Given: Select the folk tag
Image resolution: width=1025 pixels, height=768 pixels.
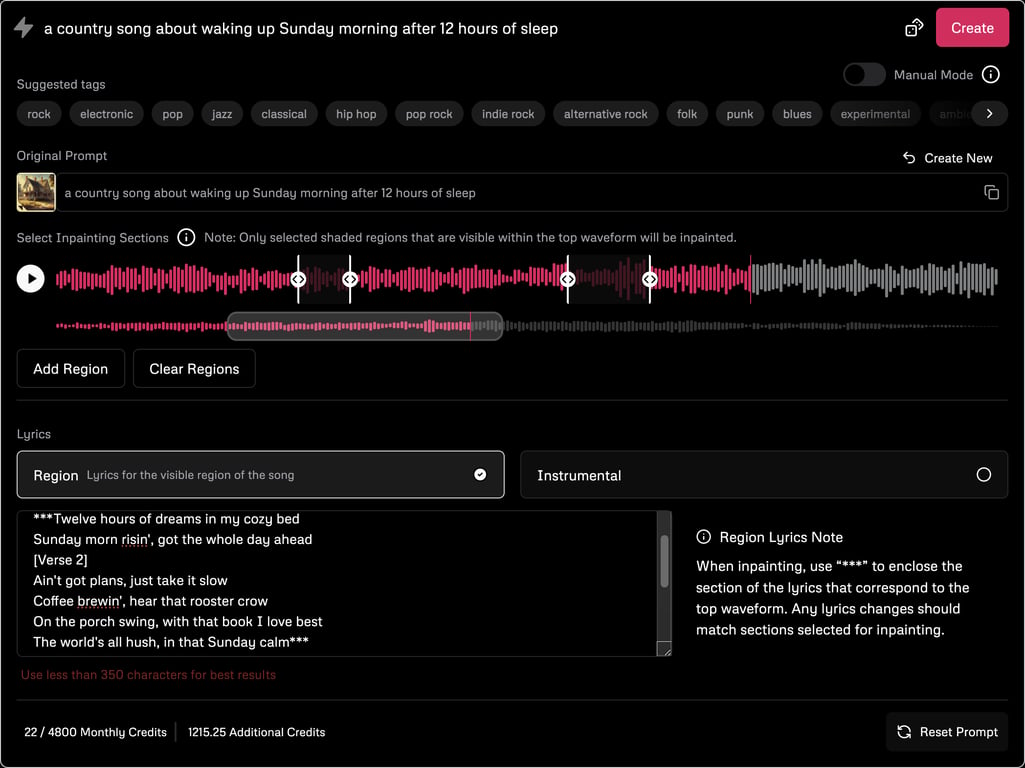Looking at the screenshot, I should 687,114.
